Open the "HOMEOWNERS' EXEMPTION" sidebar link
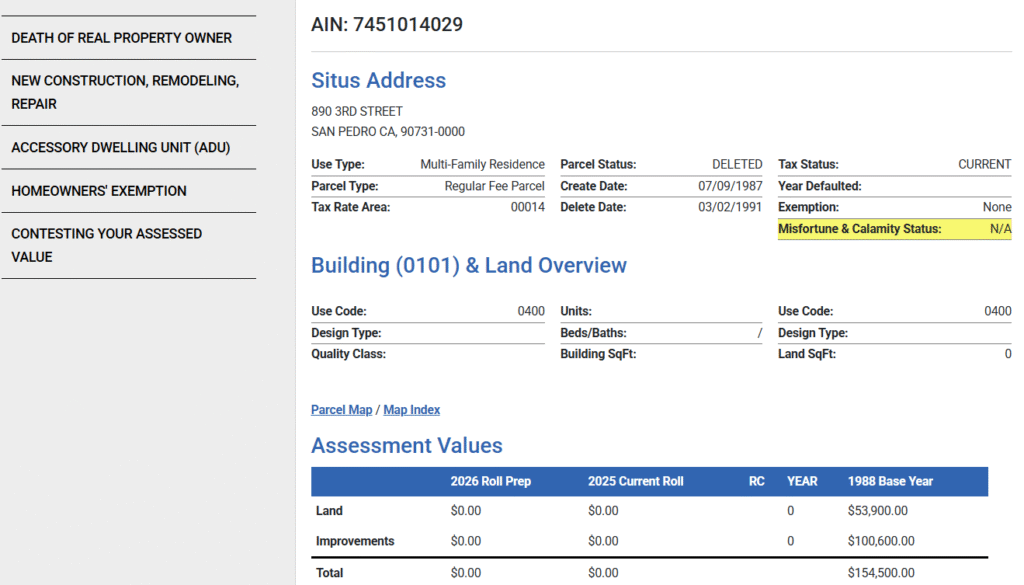Viewport: 1024px width, 585px height. pos(99,190)
